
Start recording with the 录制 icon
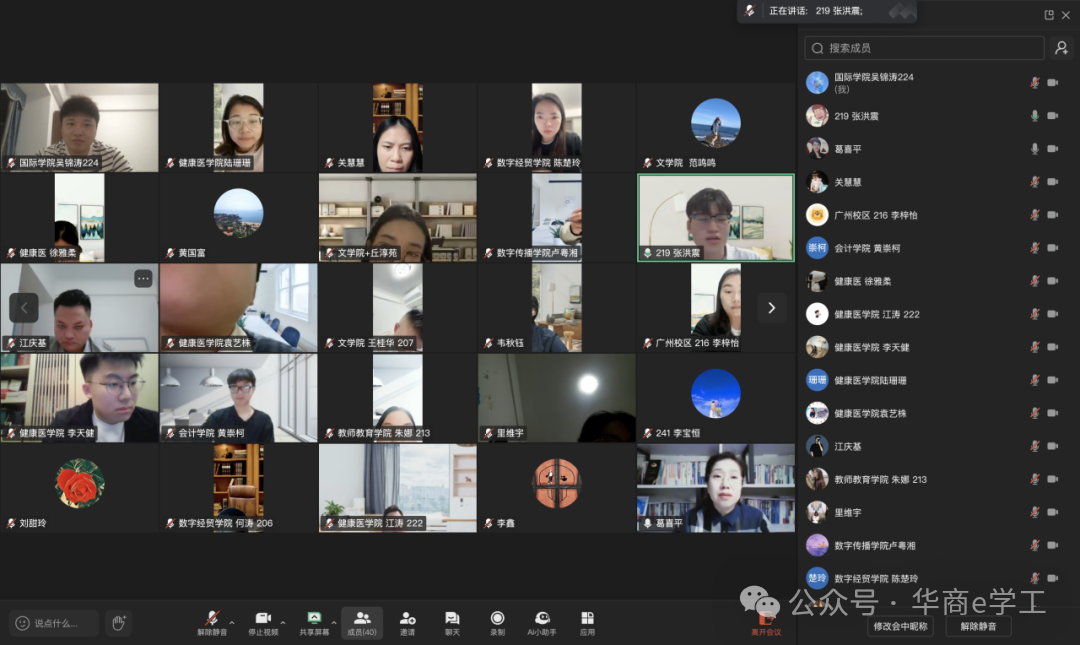pyautogui.click(x=497, y=623)
